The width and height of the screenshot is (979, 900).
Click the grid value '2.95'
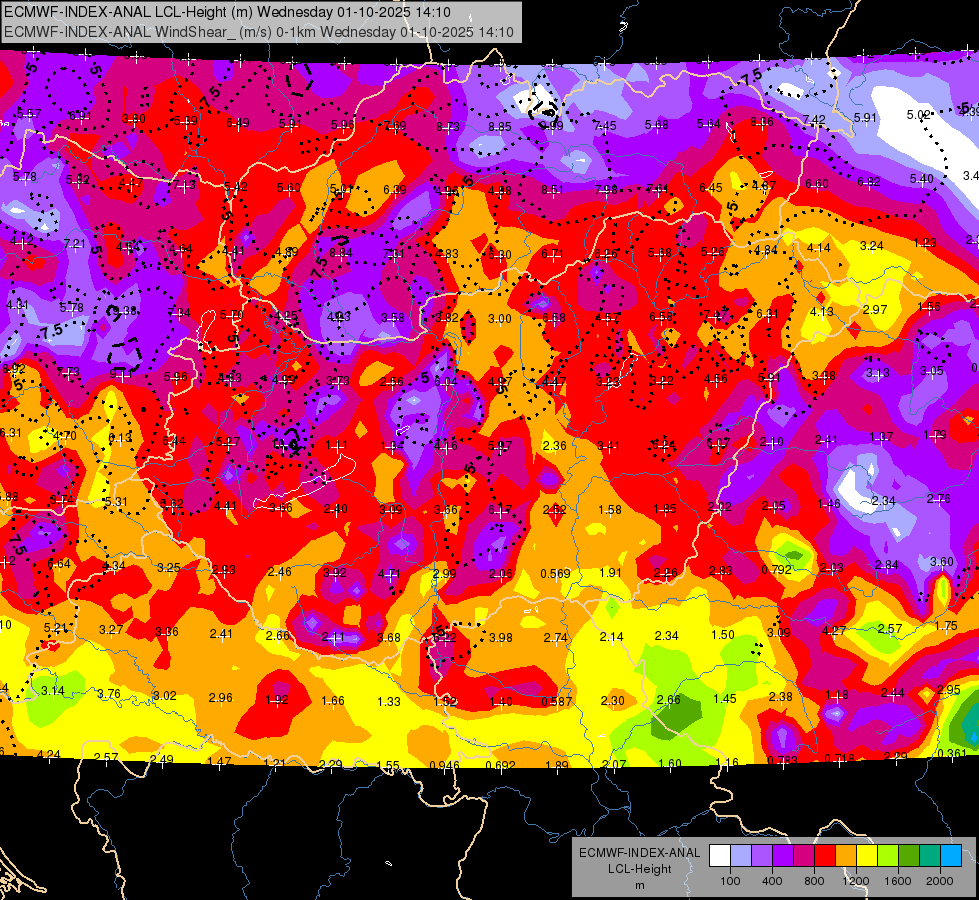[948, 690]
